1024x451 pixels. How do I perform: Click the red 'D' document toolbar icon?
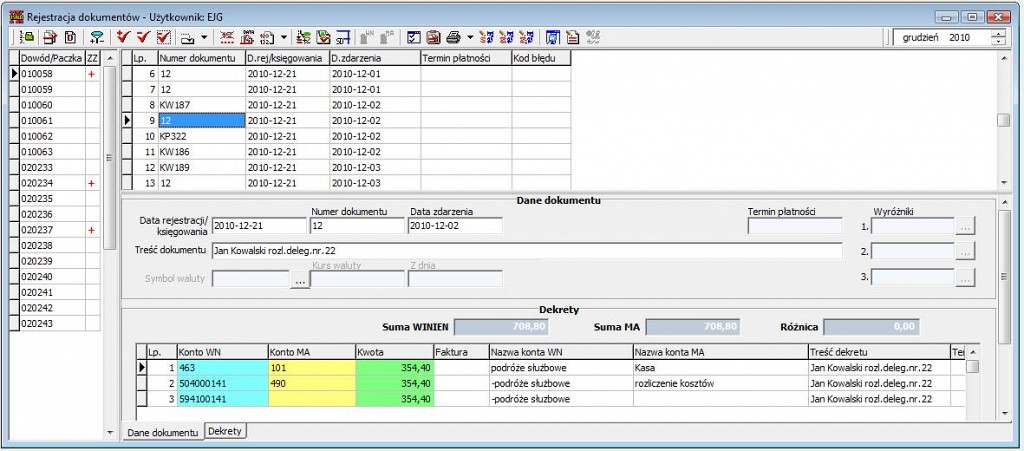point(70,37)
